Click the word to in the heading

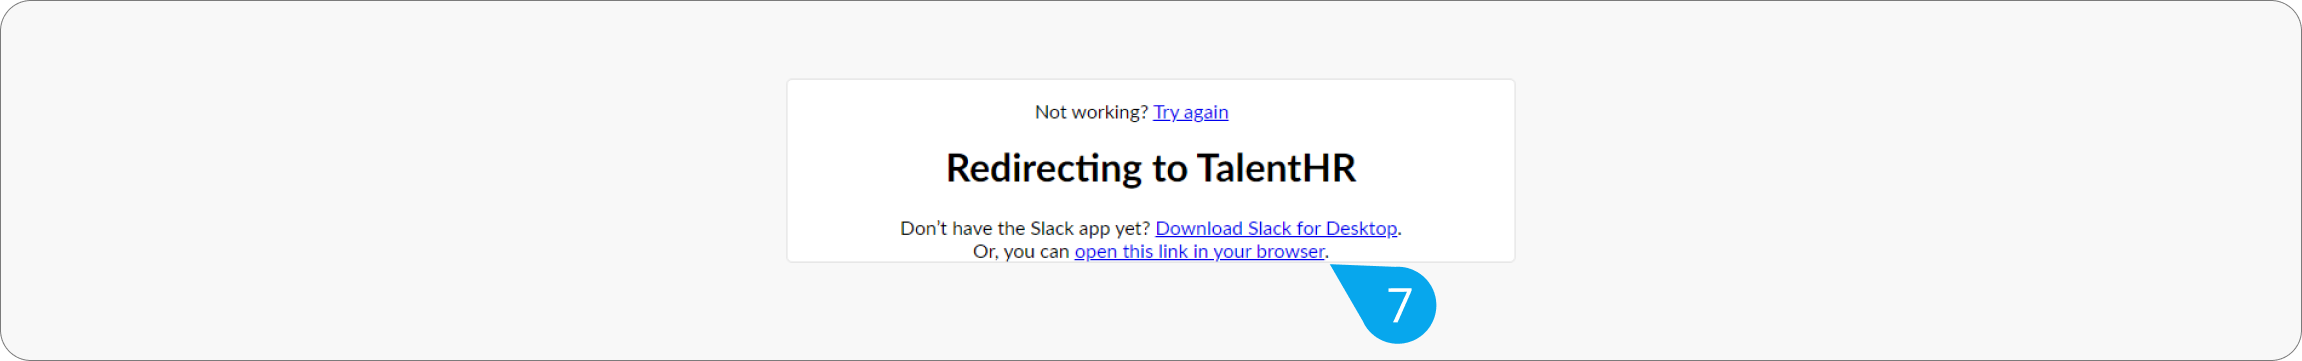pyautogui.click(x=1169, y=168)
